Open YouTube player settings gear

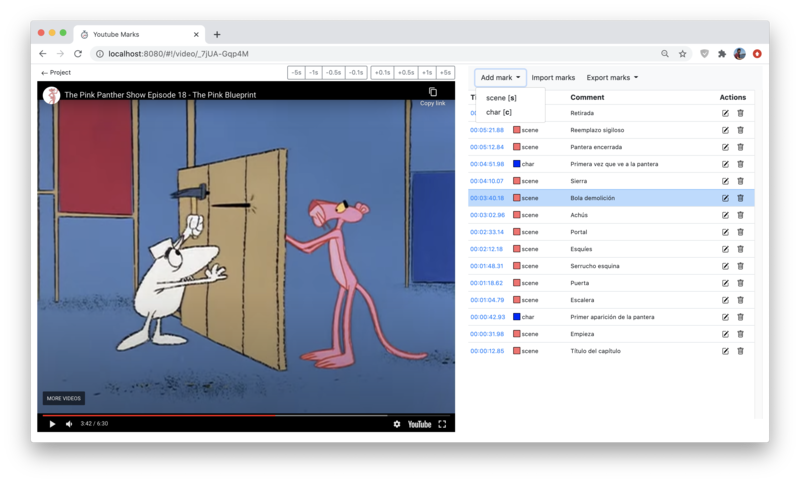click(396, 424)
